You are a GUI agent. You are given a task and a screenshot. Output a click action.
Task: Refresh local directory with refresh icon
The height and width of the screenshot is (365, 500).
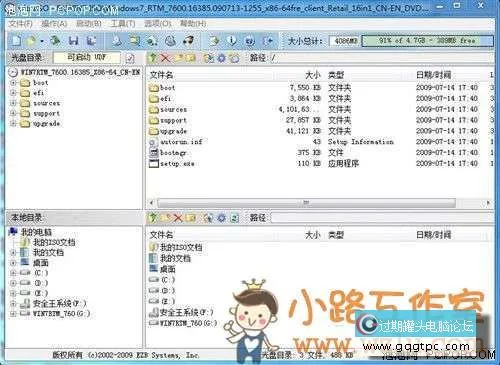click(235, 218)
